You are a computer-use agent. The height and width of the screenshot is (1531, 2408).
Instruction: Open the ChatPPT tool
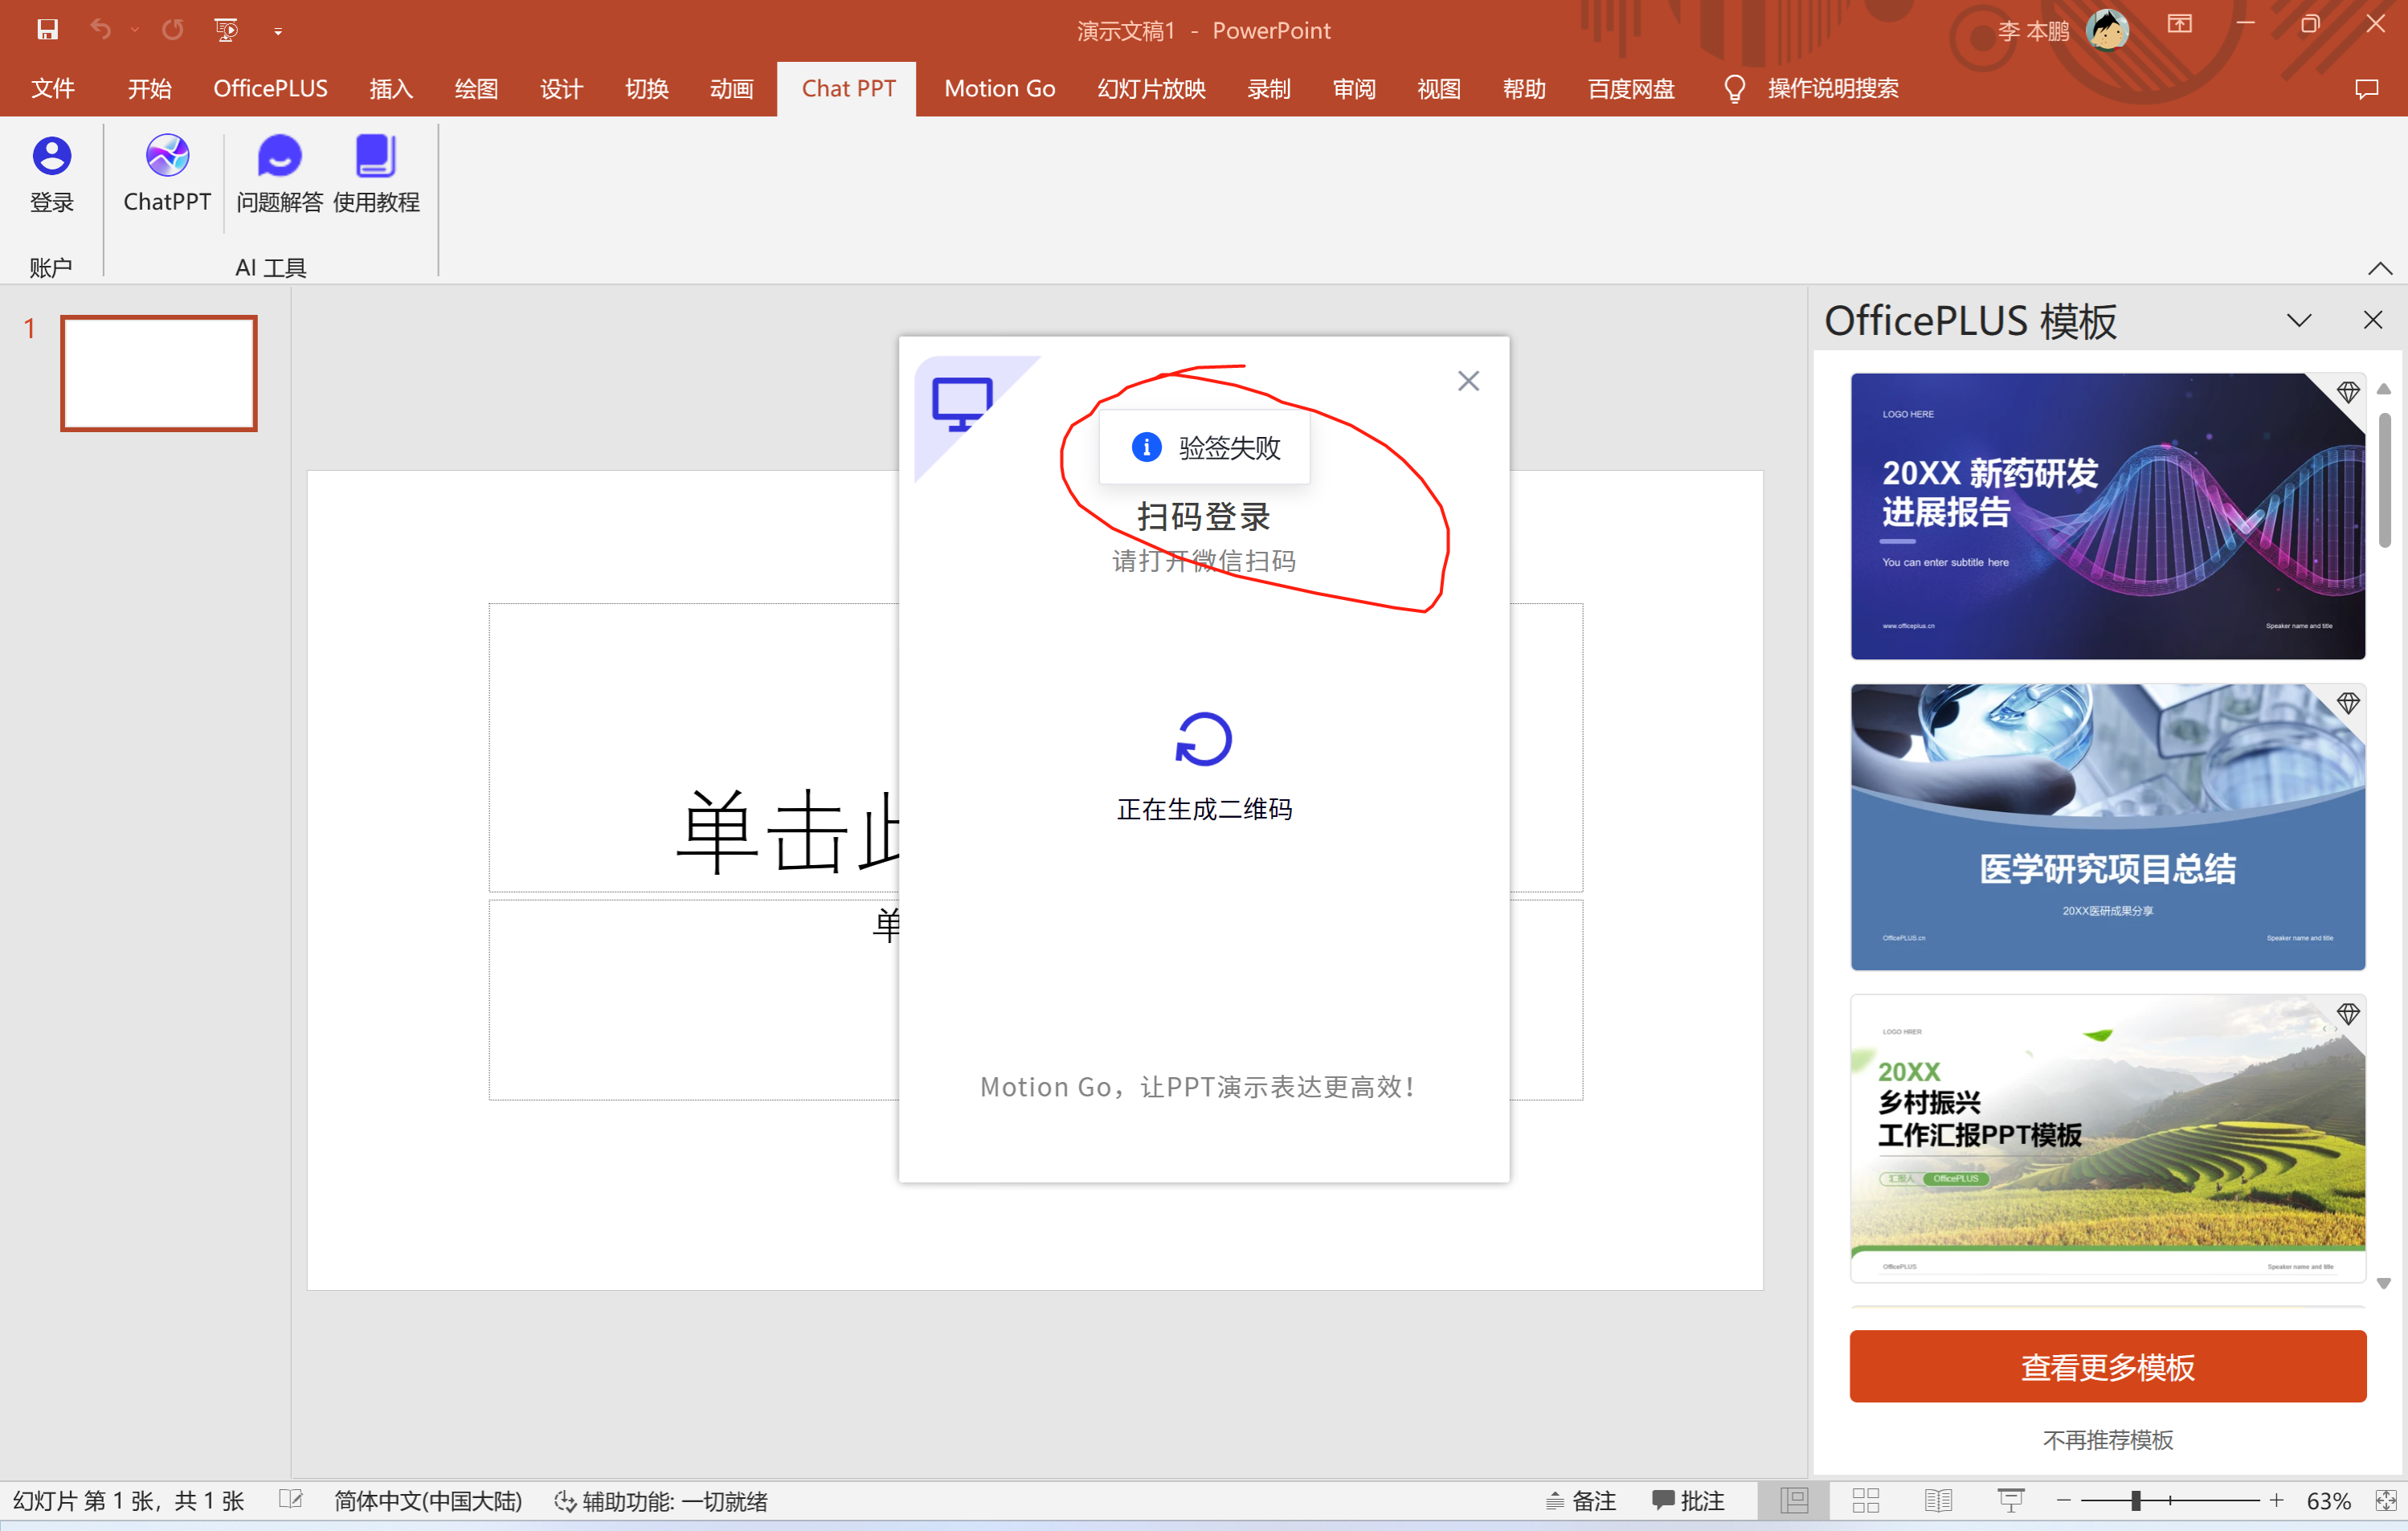(167, 156)
